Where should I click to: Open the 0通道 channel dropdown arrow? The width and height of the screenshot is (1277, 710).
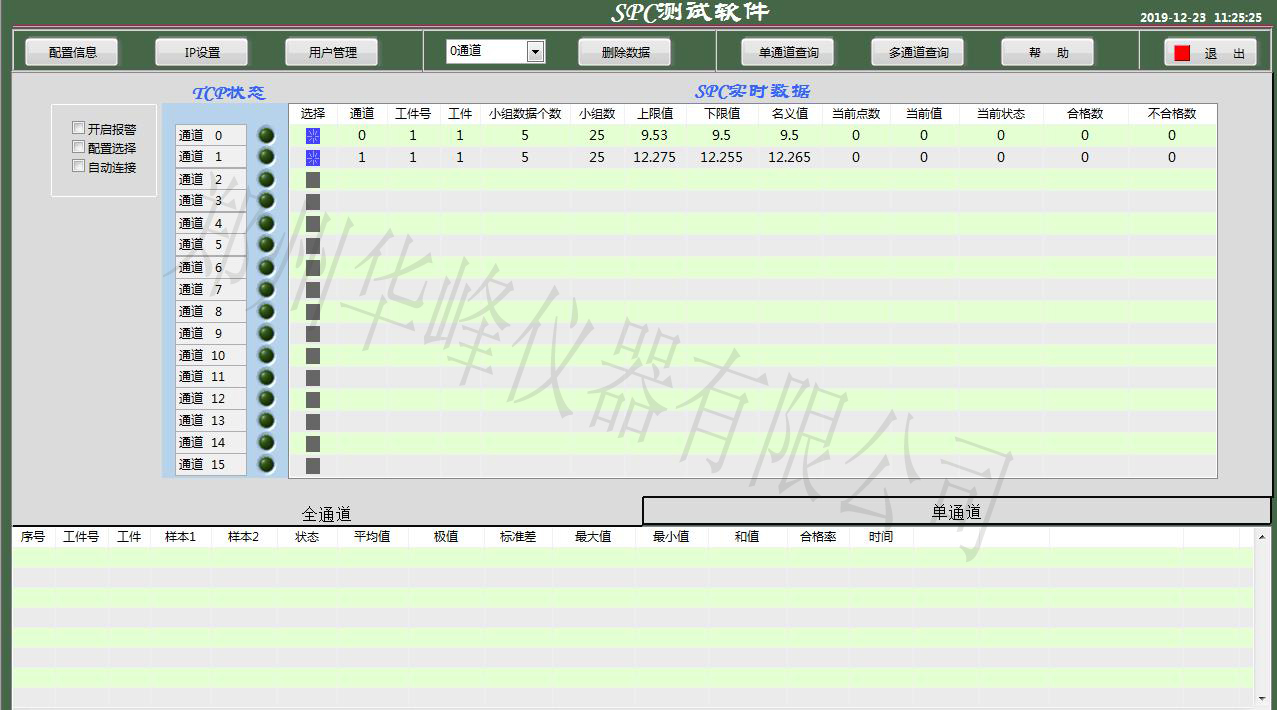pos(535,52)
